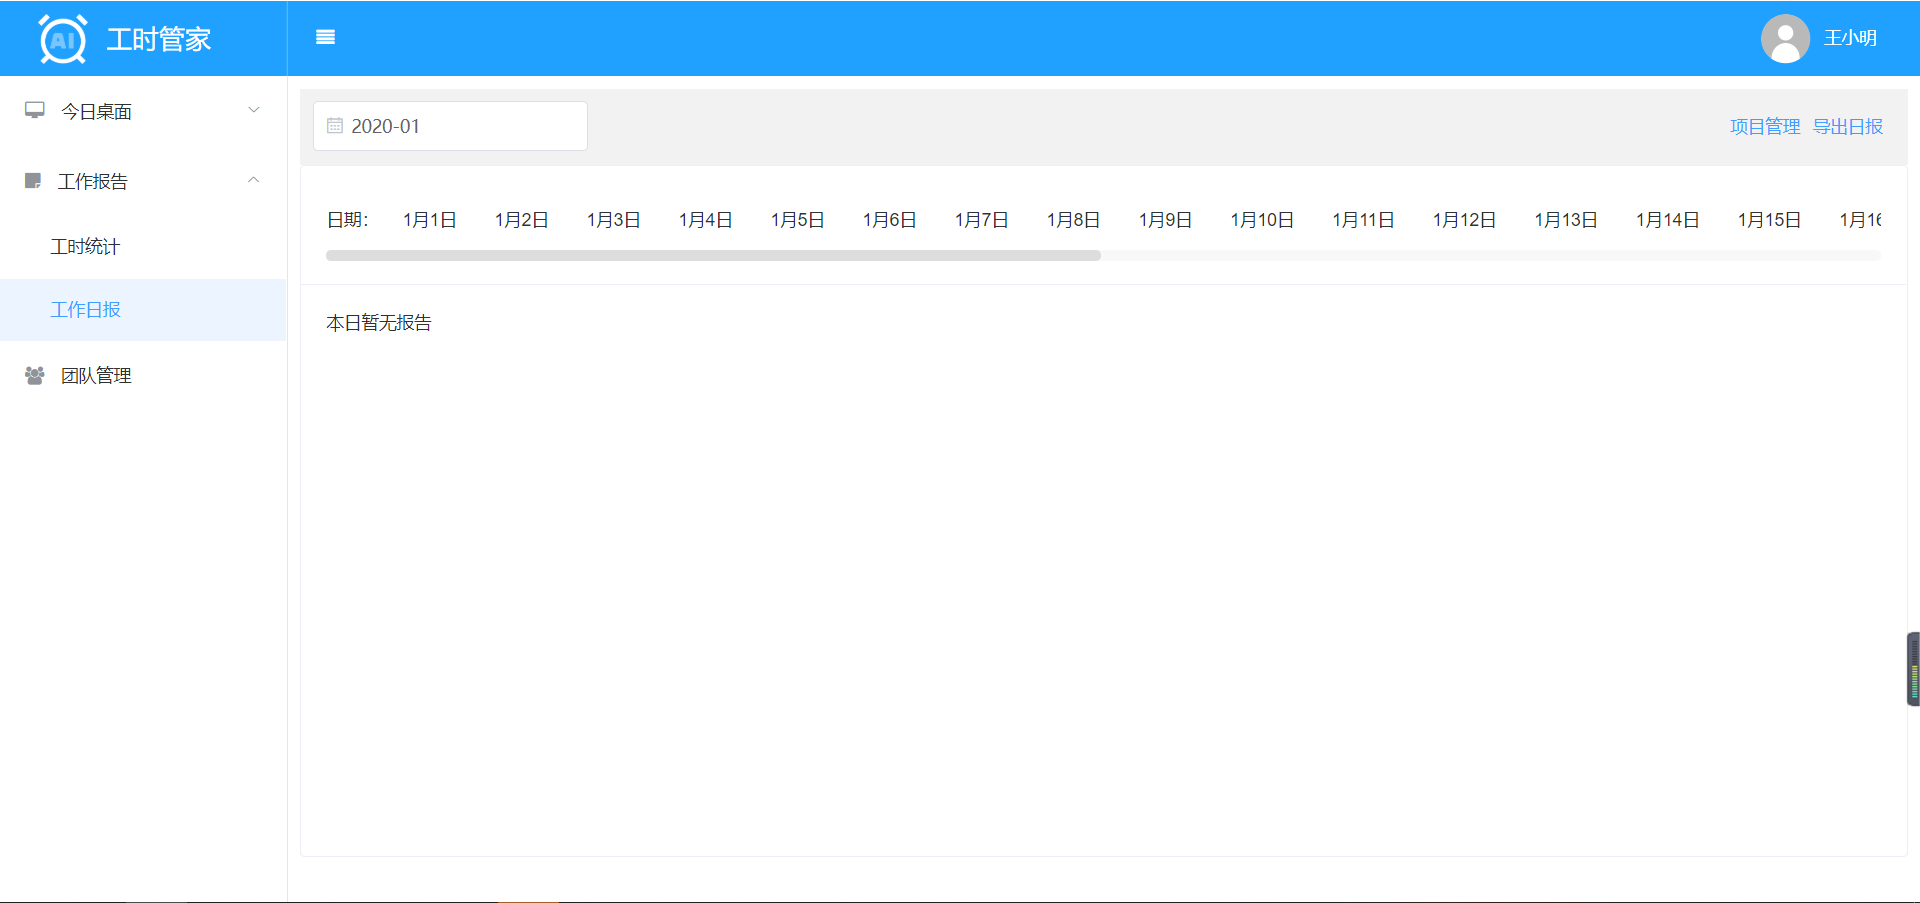This screenshot has height=903, width=1920.
Task: Toggle sidebar with the hamburger menu icon
Action: tap(325, 38)
